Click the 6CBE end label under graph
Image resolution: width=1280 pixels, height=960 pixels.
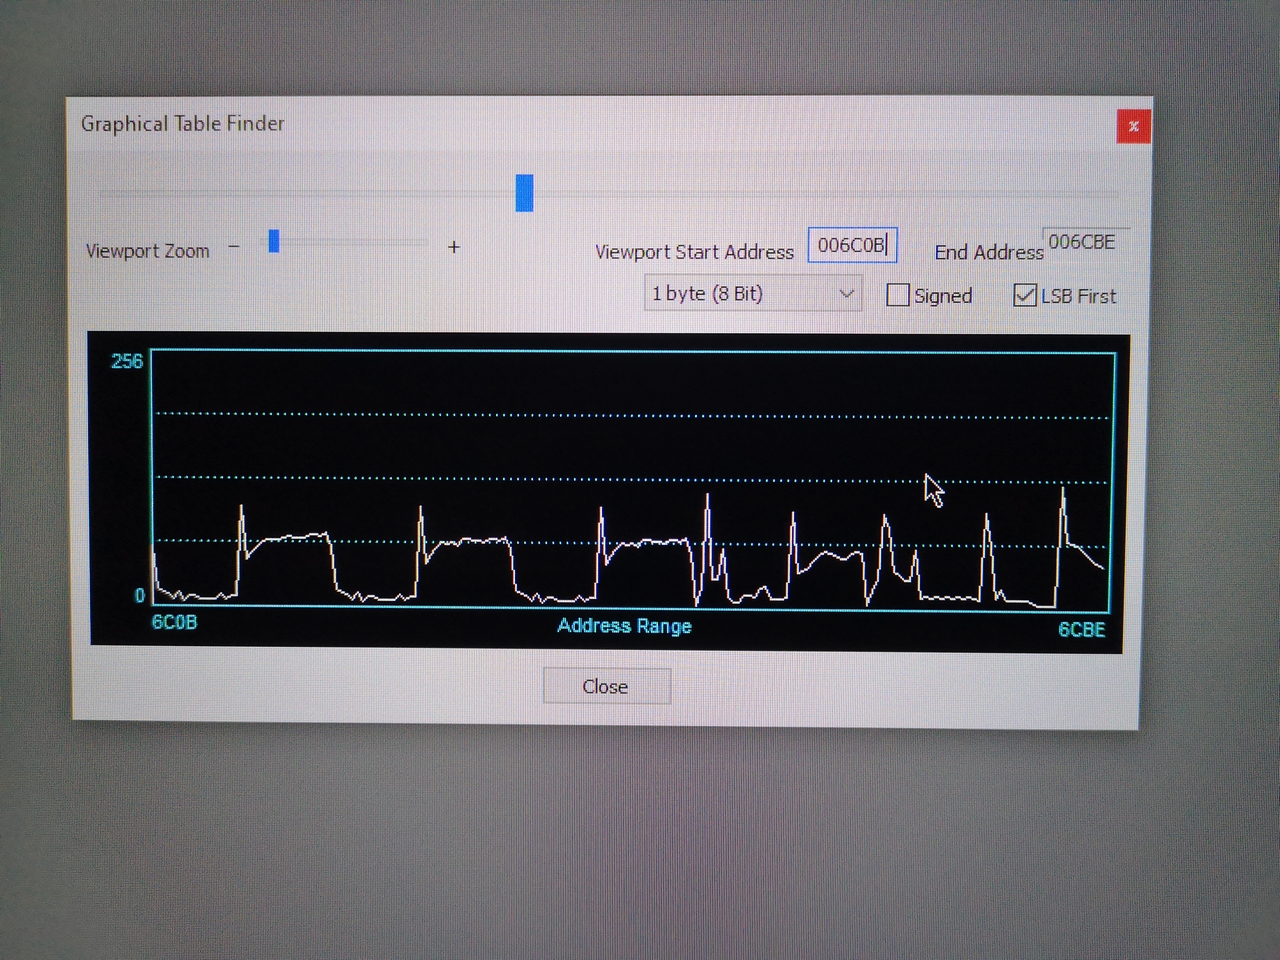coord(1082,629)
